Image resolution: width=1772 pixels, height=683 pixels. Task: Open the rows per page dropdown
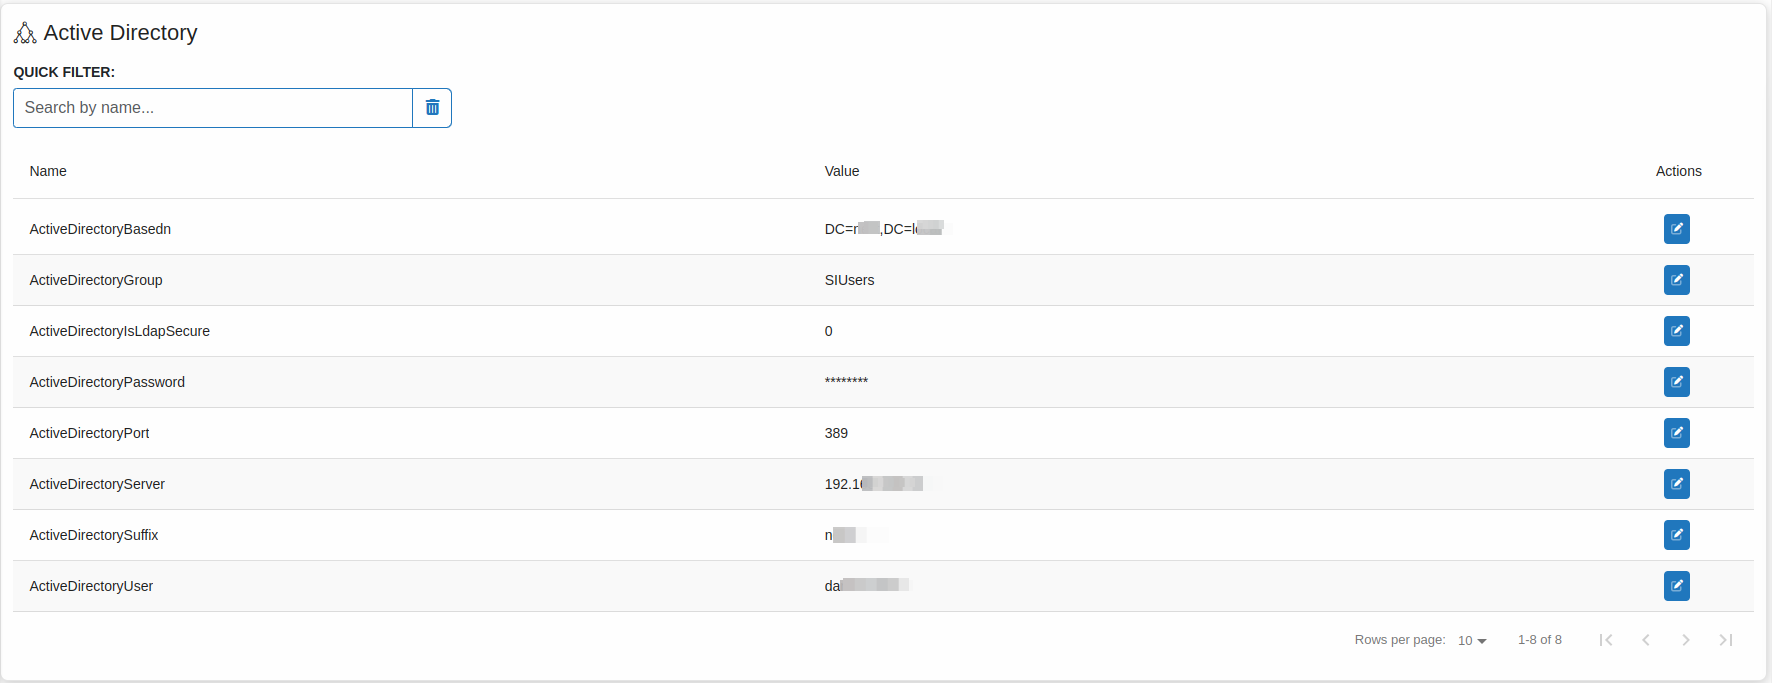pyautogui.click(x=1472, y=641)
